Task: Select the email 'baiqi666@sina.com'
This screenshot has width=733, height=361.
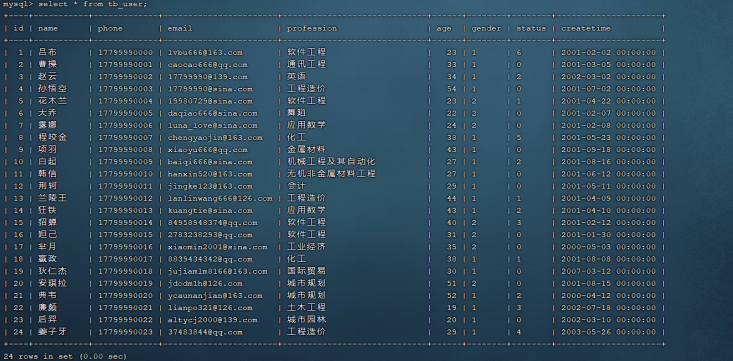Action: pos(210,162)
